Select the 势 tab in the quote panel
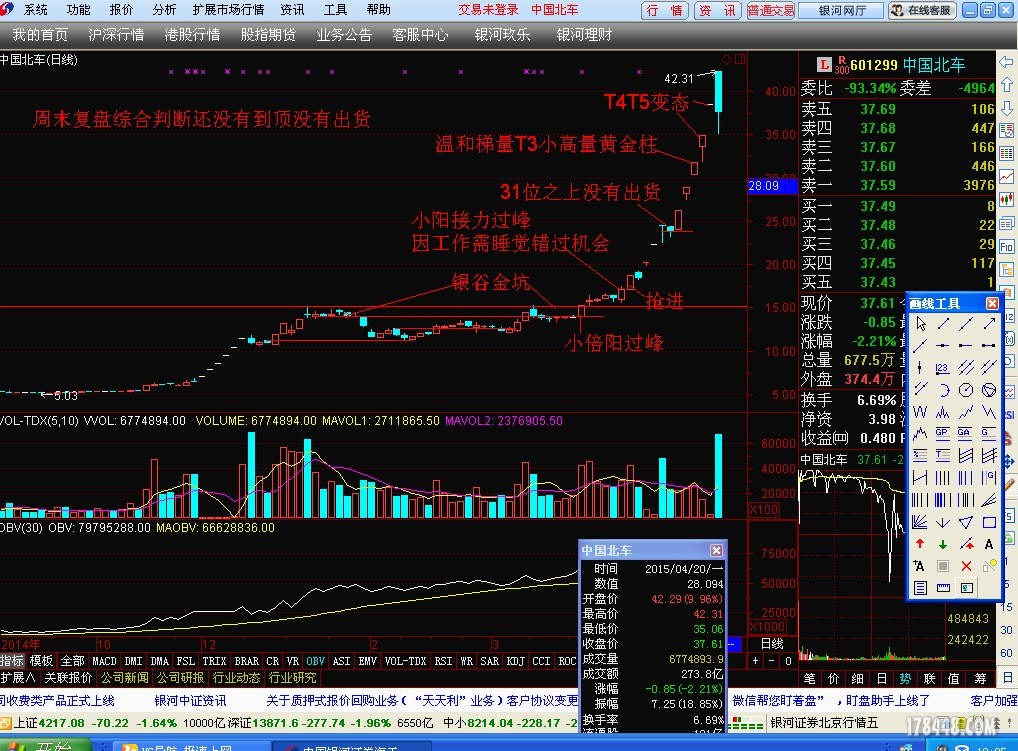The width and height of the screenshot is (1018, 751). (905, 678)
